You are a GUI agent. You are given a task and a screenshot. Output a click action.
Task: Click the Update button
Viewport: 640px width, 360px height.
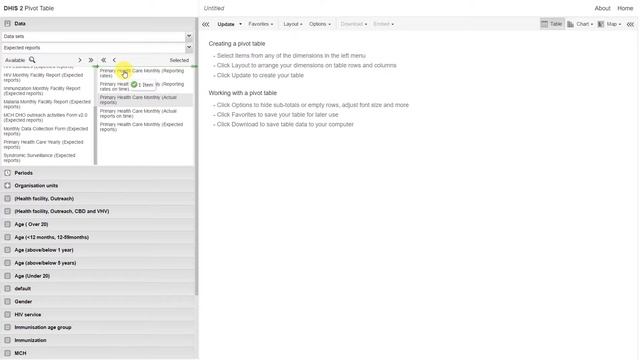[x=226, y=24]
